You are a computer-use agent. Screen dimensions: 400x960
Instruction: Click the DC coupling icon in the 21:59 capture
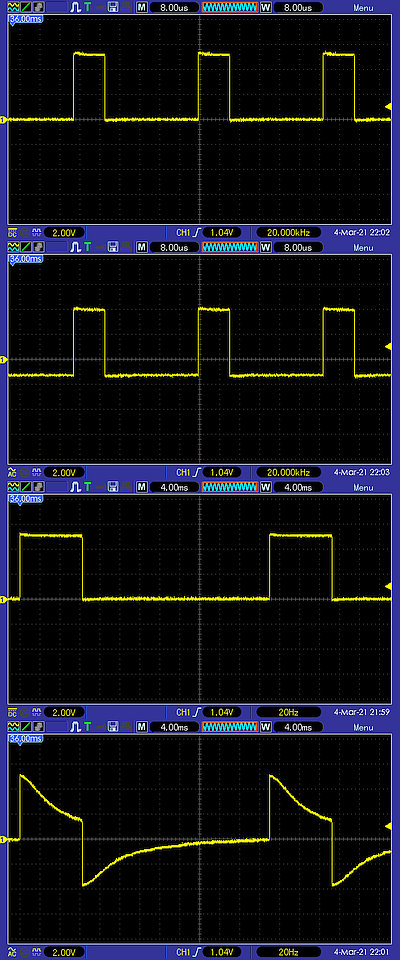[x=12, y=713]
